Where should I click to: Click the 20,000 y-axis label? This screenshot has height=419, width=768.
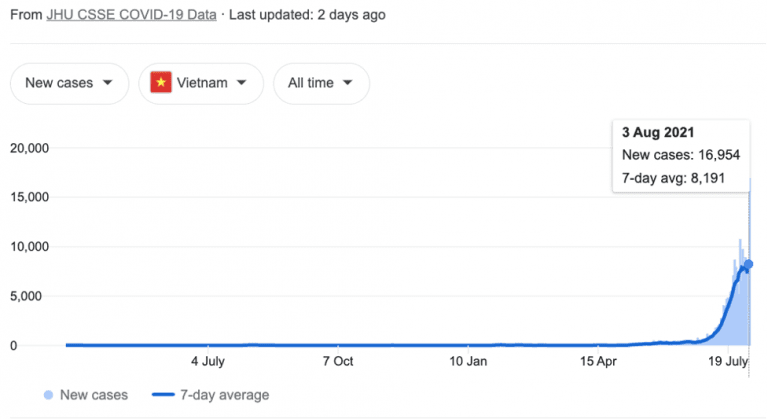pos(29,148)
